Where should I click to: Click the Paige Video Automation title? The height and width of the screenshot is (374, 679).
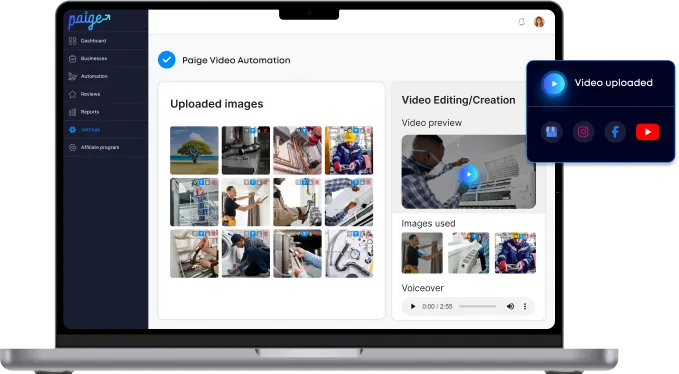pos(236,60)
